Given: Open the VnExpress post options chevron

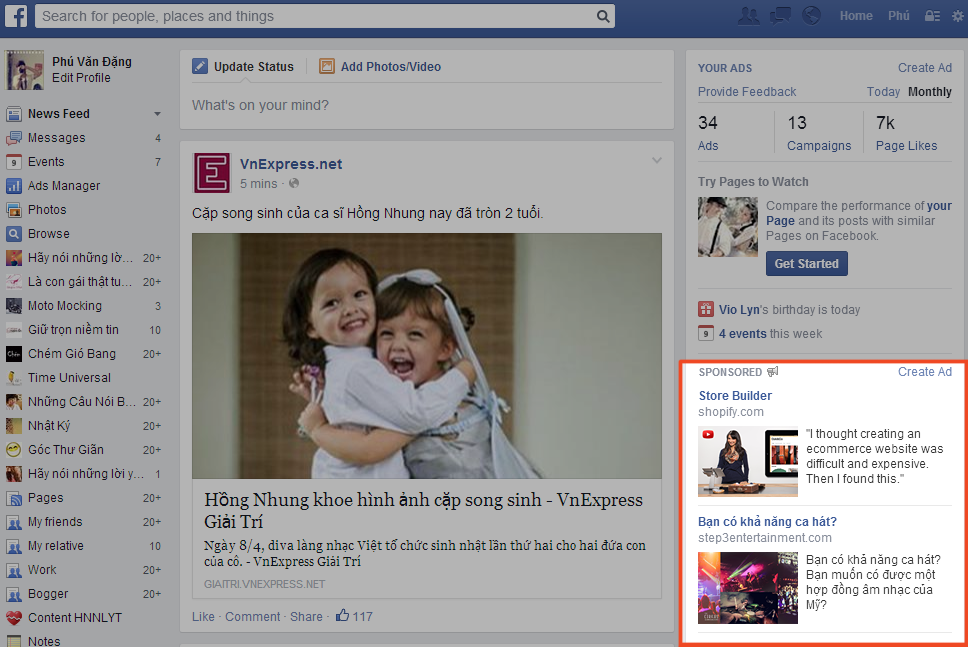Looking at the screenshot, I should pos(657,159).
